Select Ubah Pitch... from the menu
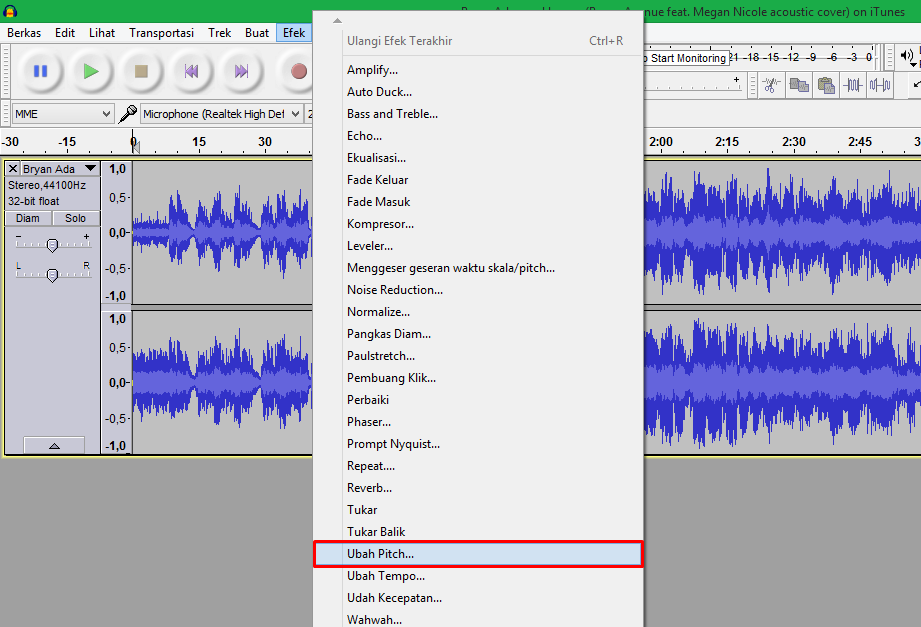This screenshot has width=921, height=627. 478,554
